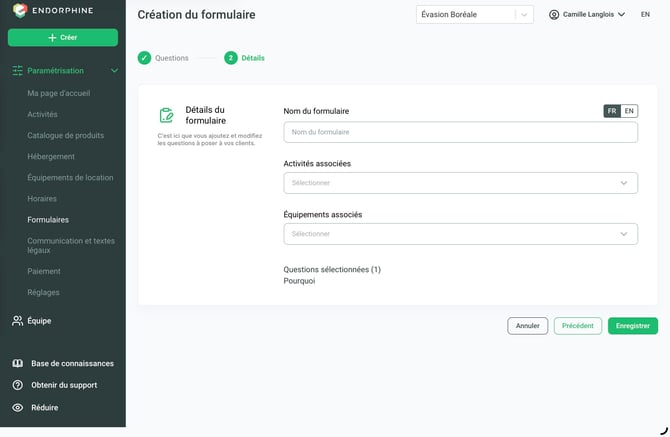The width and height of the screenshot is (670, 437).
Task: Switch form name language to EN
Action: coord(629,111)
